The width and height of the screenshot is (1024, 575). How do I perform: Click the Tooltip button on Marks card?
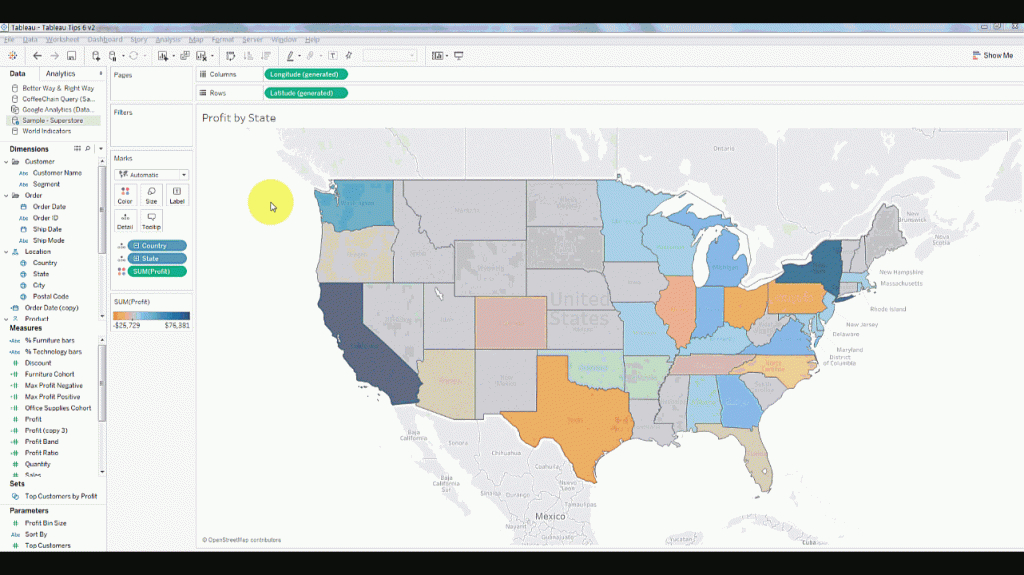click(151, 221)
